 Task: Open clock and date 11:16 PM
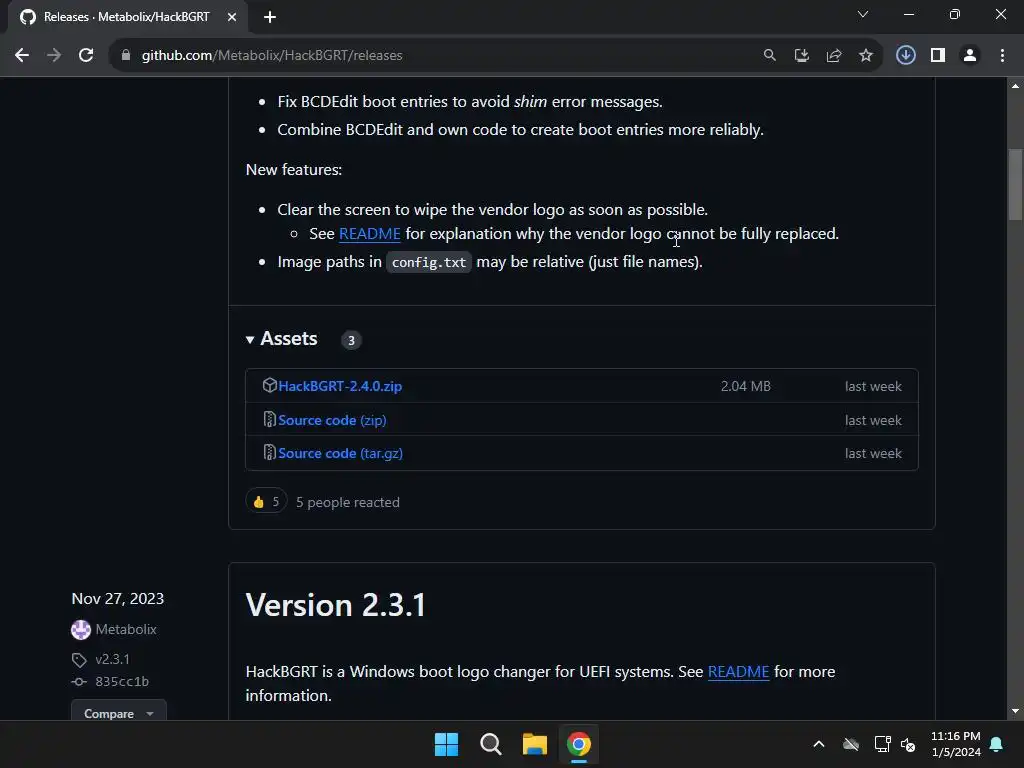[x=955, y=744]
